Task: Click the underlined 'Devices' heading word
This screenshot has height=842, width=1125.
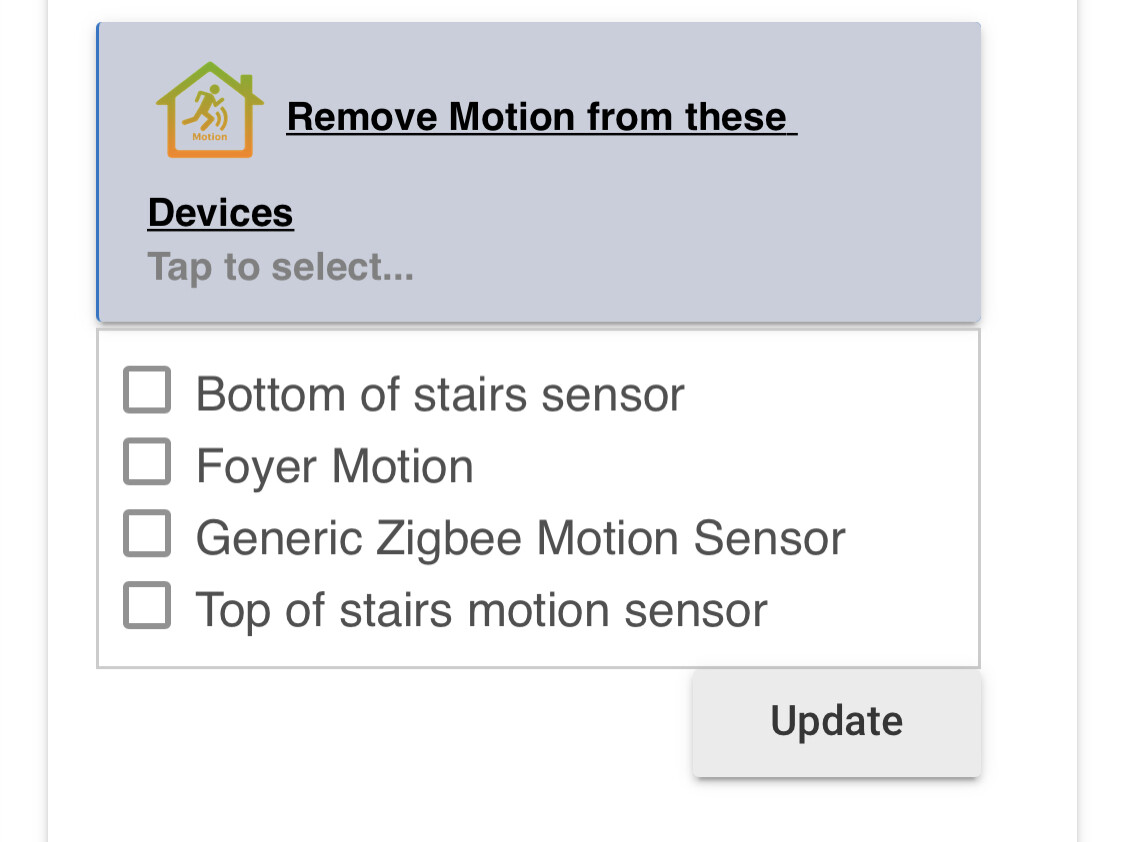Action: [220, 213]
